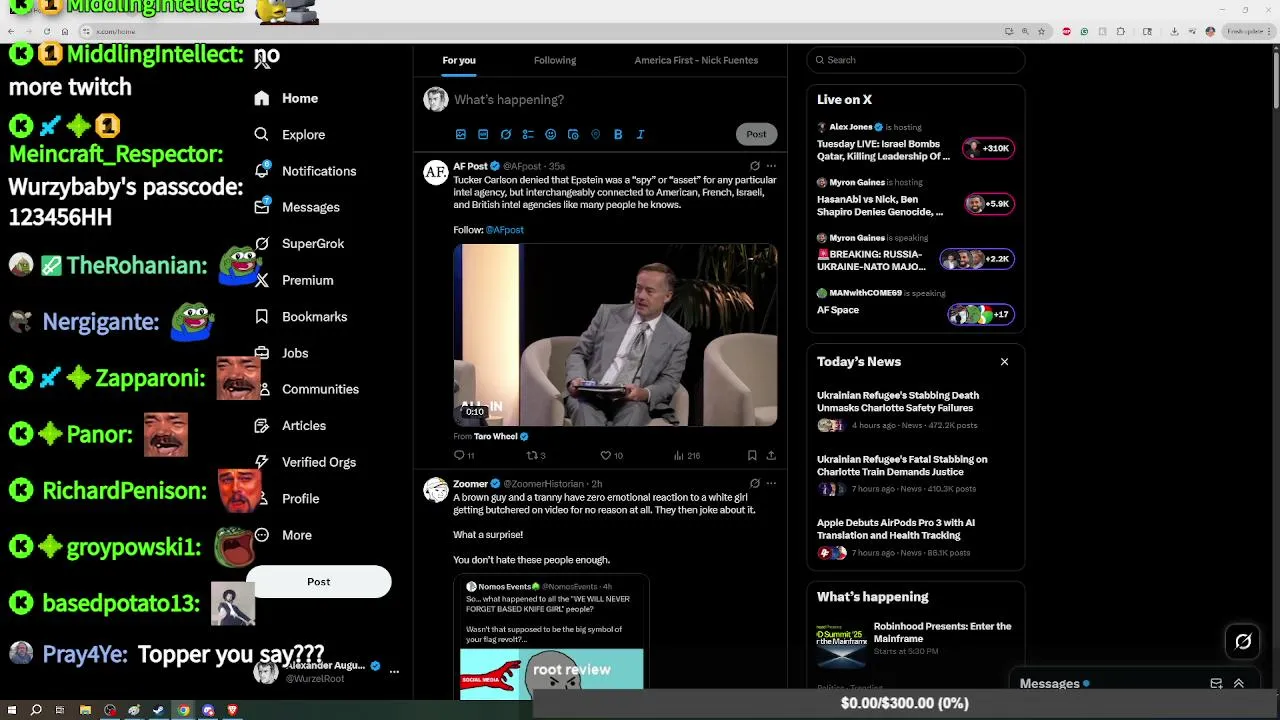Open more options on the AF Post tweet
The image size is (1280, 720).
[771, 166]
